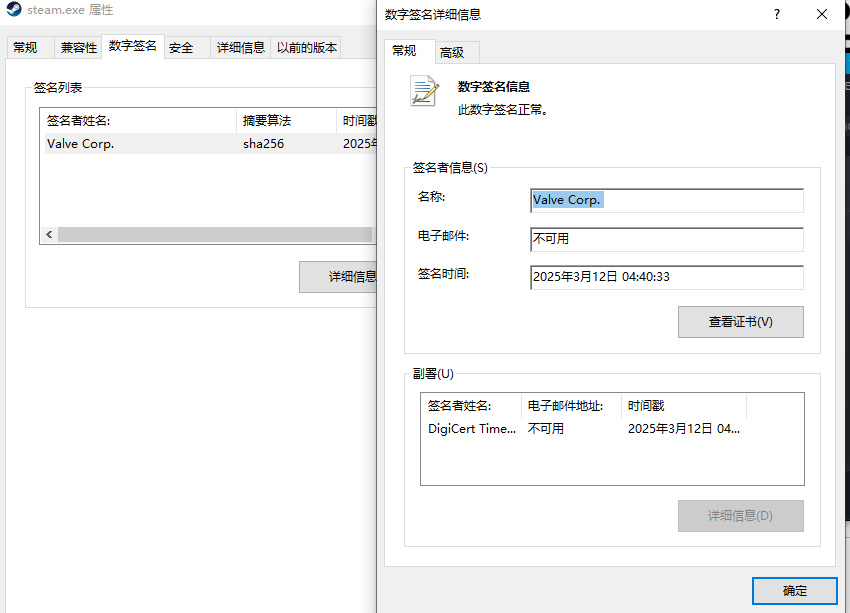Click the 不可用 cell in countersignature row
Image resolution: width=850 pixels, height=613 pixels.
pyautogui.click(x=546, y=429)
